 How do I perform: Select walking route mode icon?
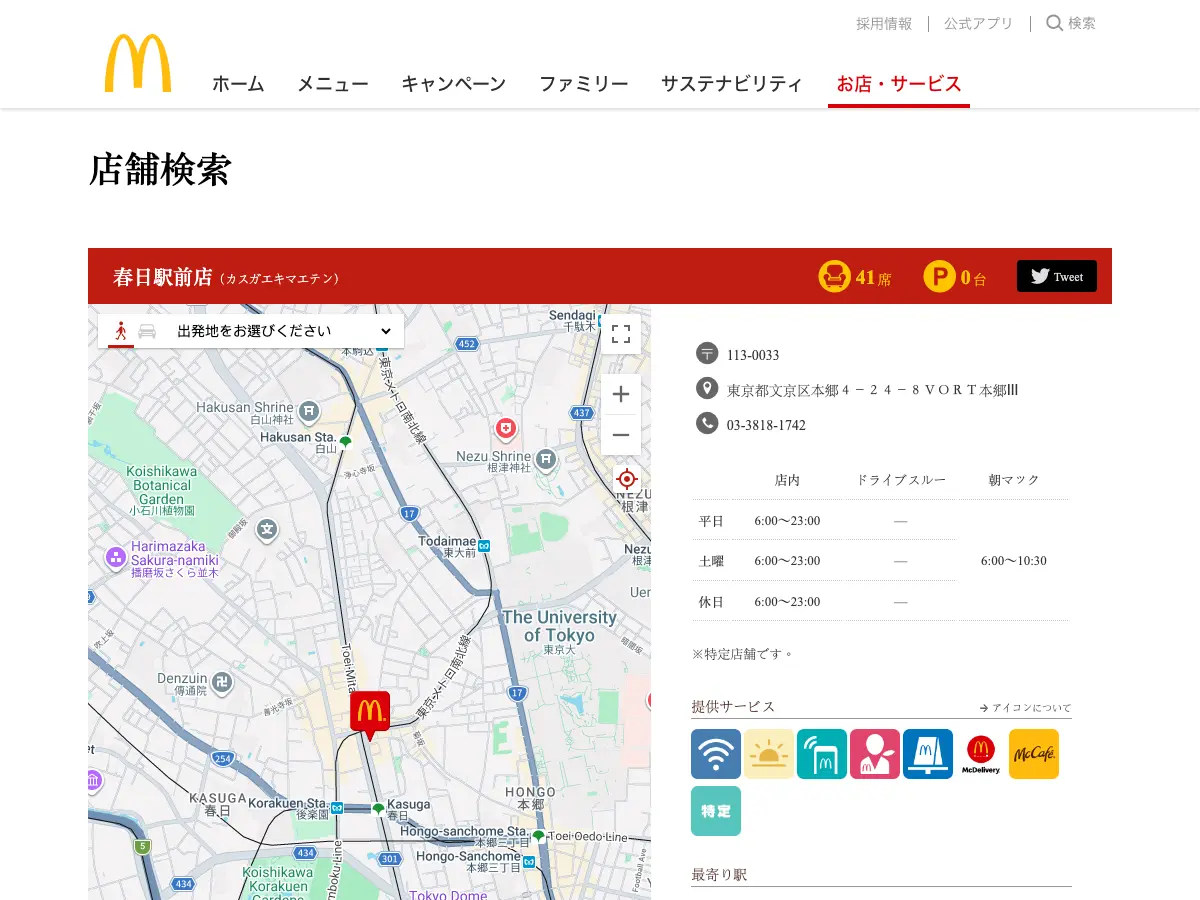coord(121,331)
